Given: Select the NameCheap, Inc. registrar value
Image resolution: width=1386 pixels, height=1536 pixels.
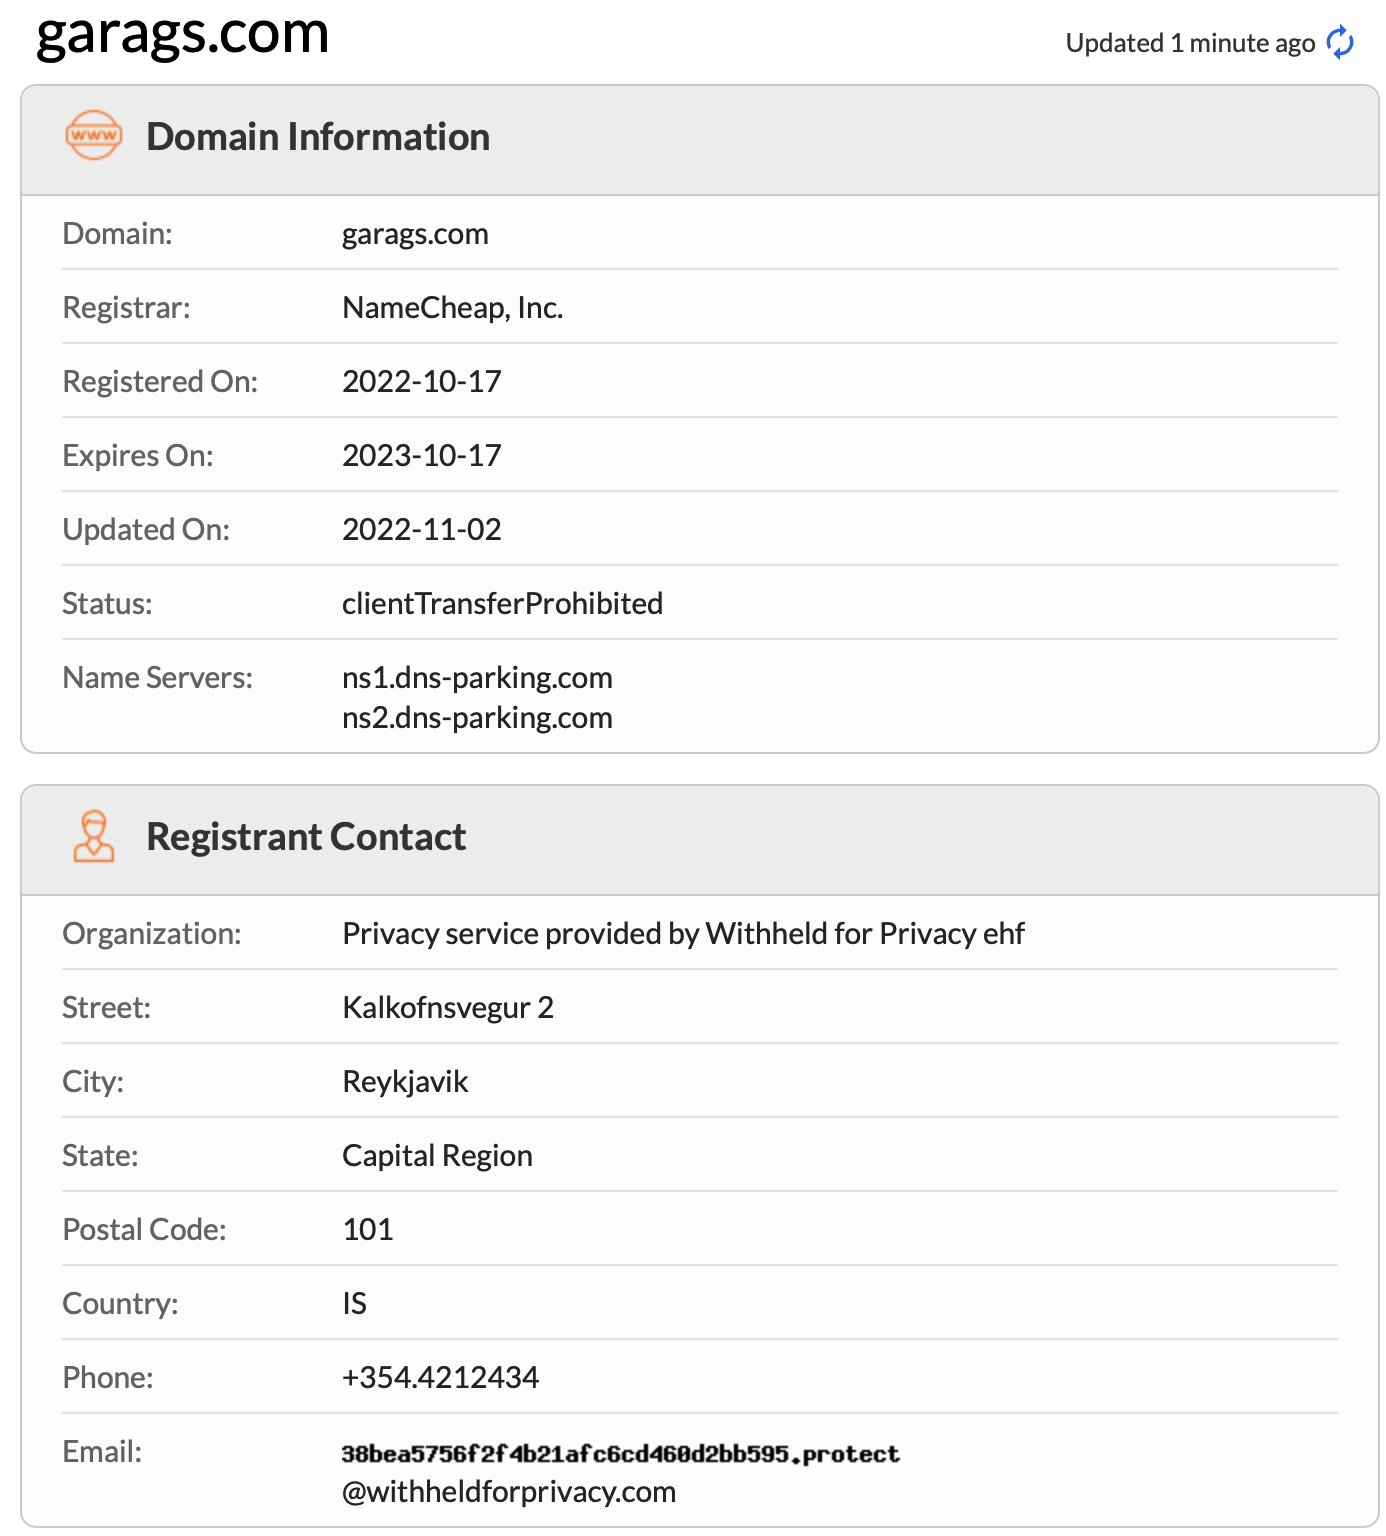Looking at the screenshot, I should click(x=453, y=308).
